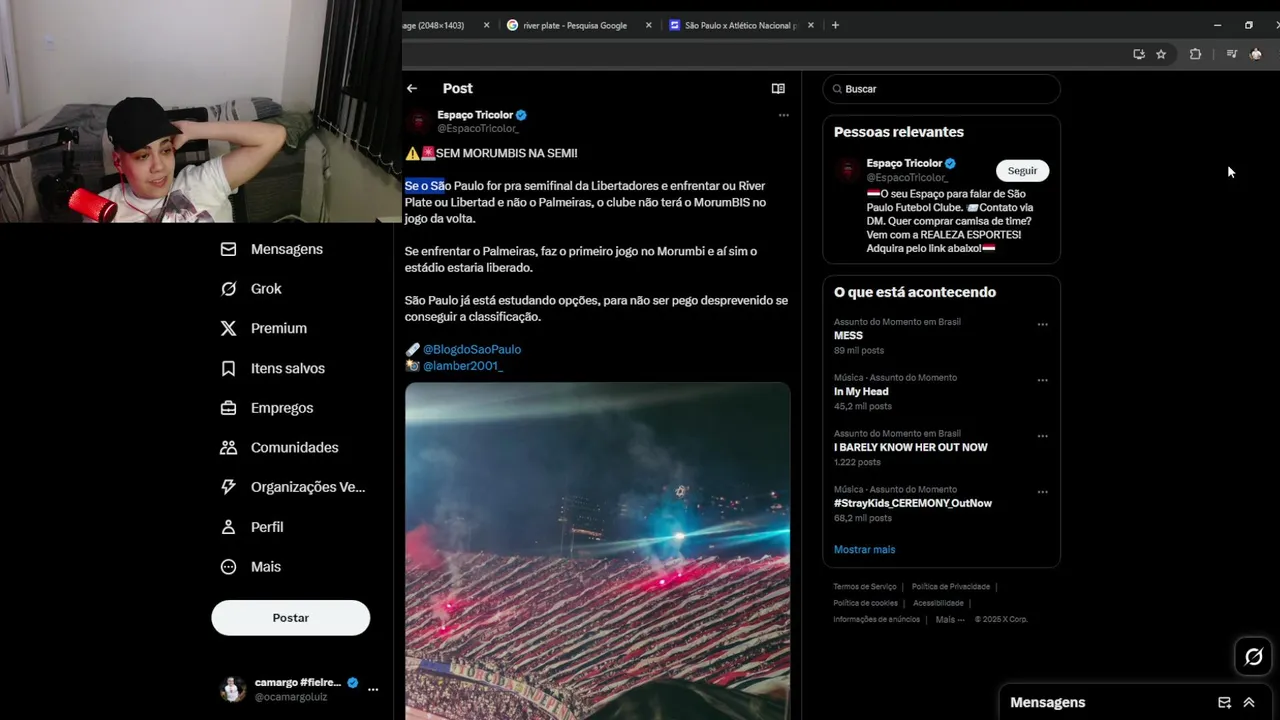Open options for I BARELY KNOW HER trend

pos(1042,436)
